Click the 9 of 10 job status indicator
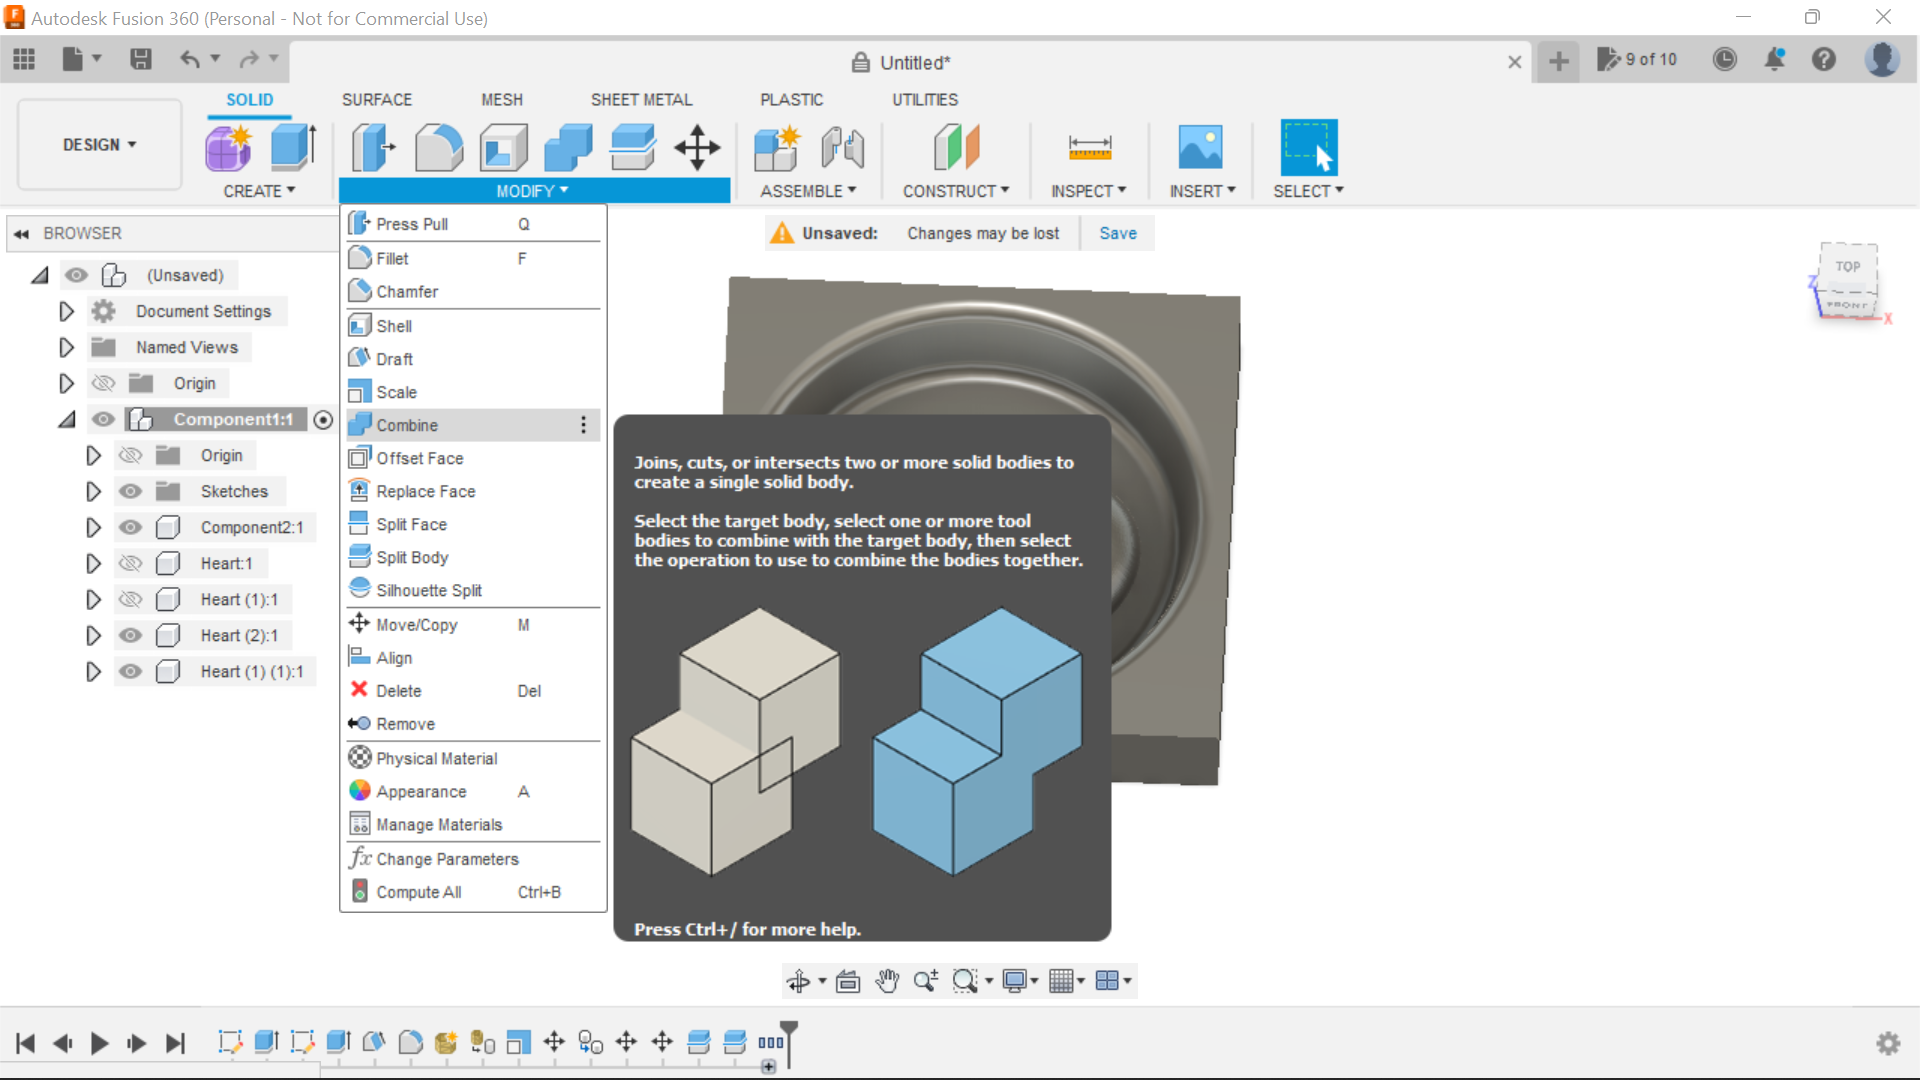The image size is (1920, 1080). pos(1637,59)
